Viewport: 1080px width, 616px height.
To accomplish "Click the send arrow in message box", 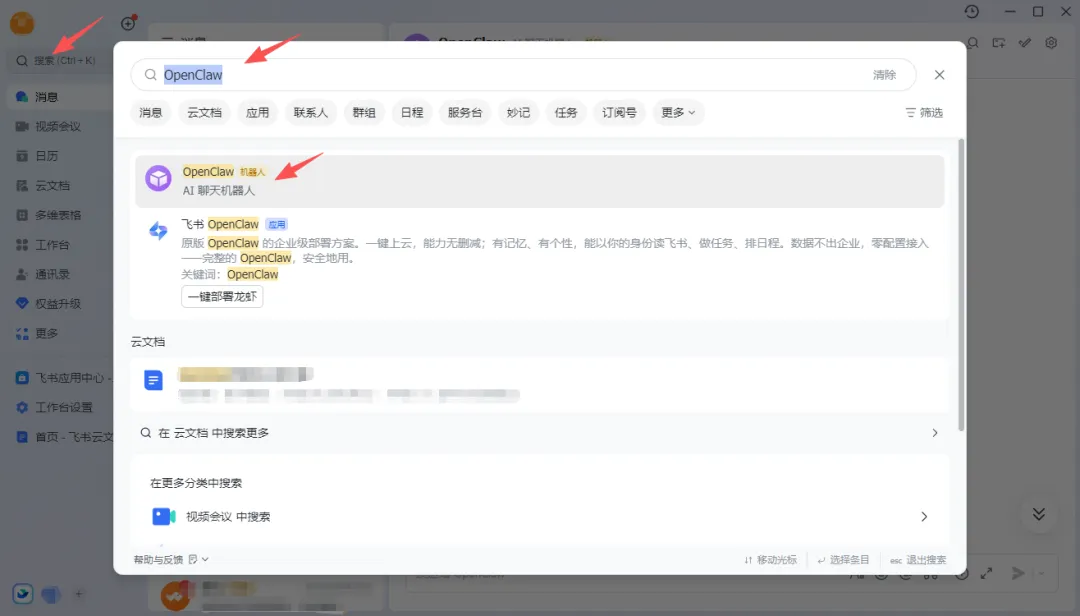I will pyautogui.click(x=1018, y=573).
